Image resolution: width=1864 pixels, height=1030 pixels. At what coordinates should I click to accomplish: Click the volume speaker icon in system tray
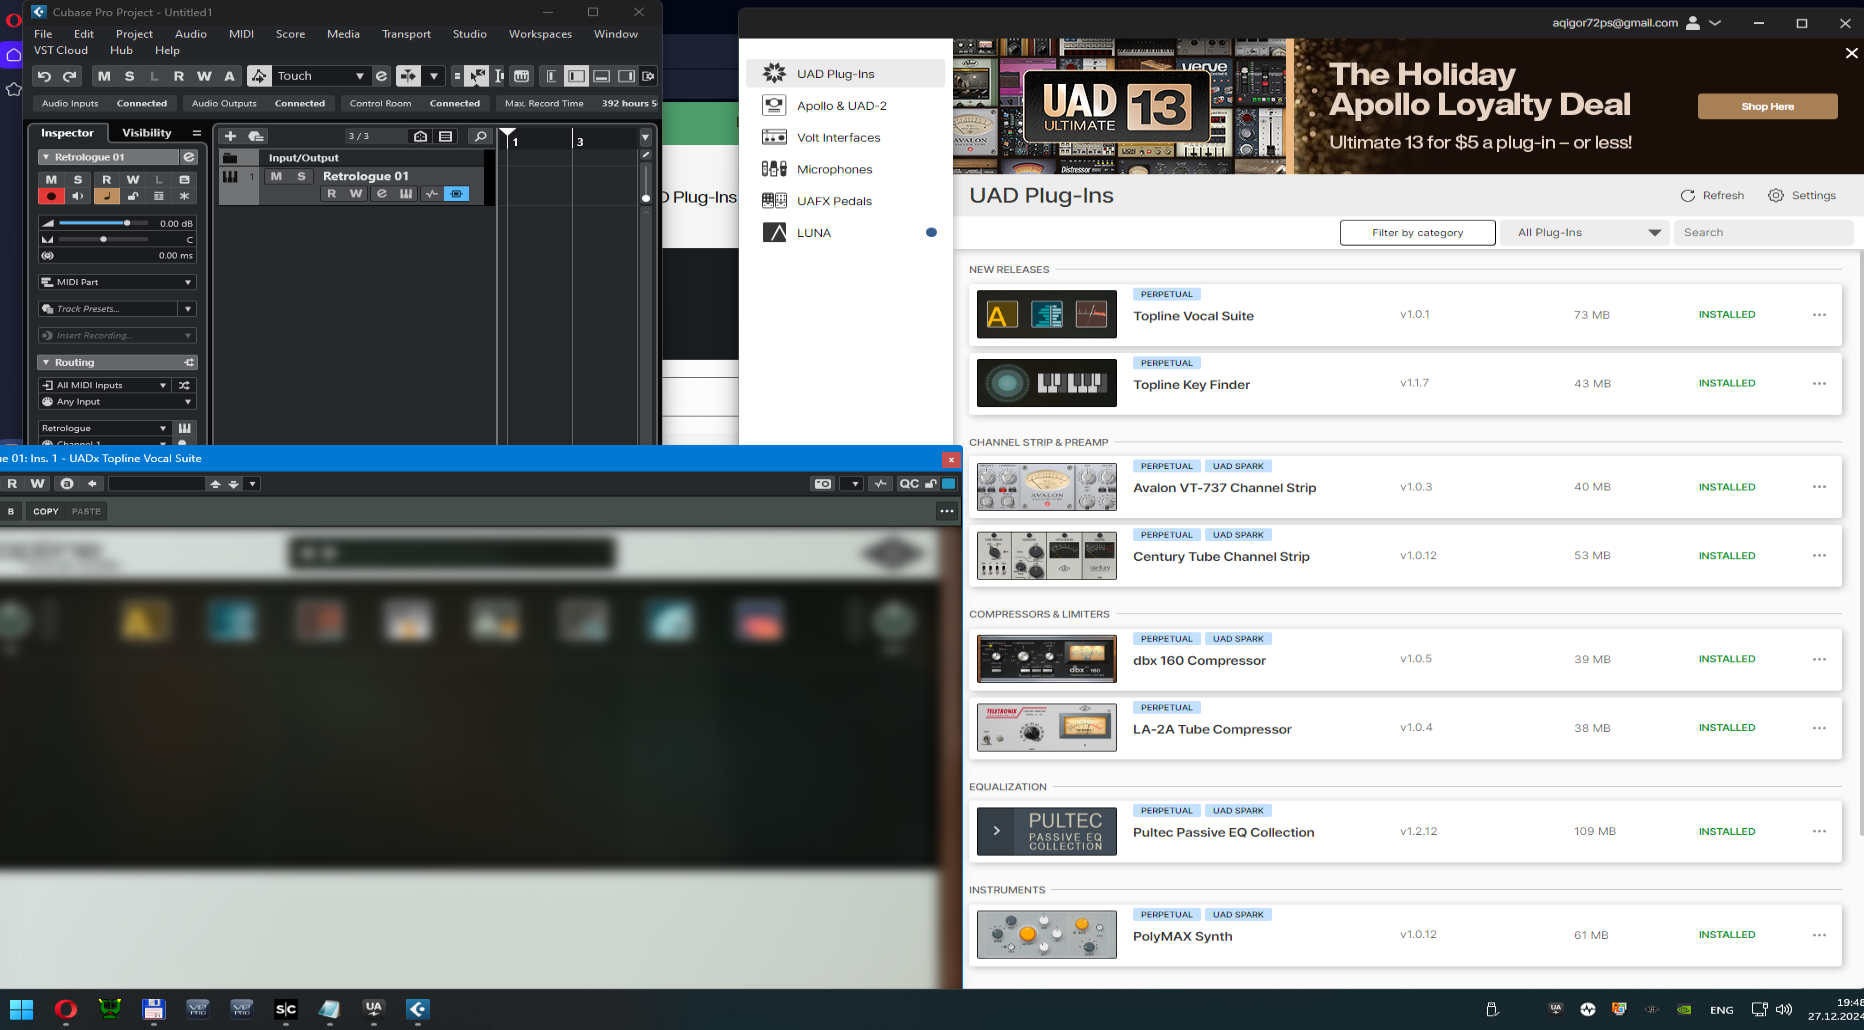[x=1784, y=1010]
